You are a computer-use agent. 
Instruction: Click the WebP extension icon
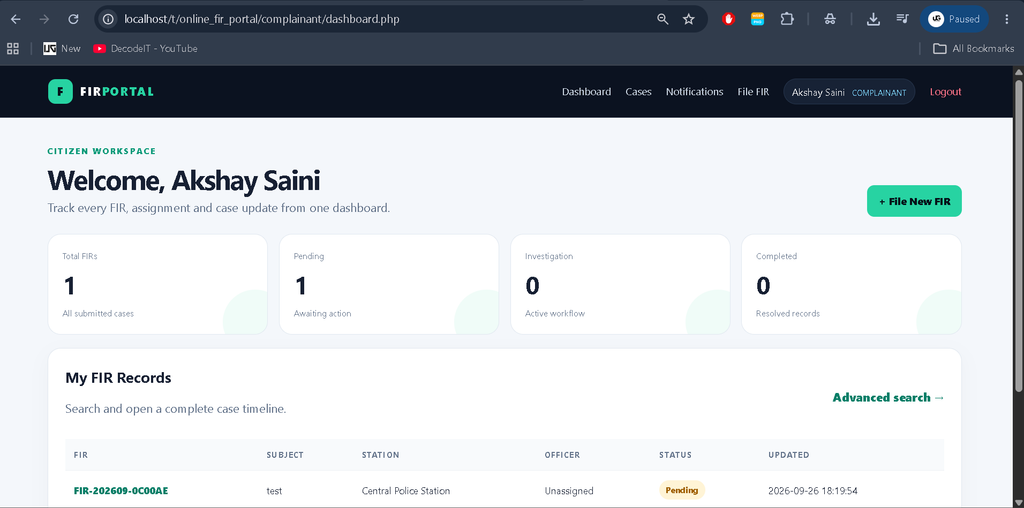point(758,19)
